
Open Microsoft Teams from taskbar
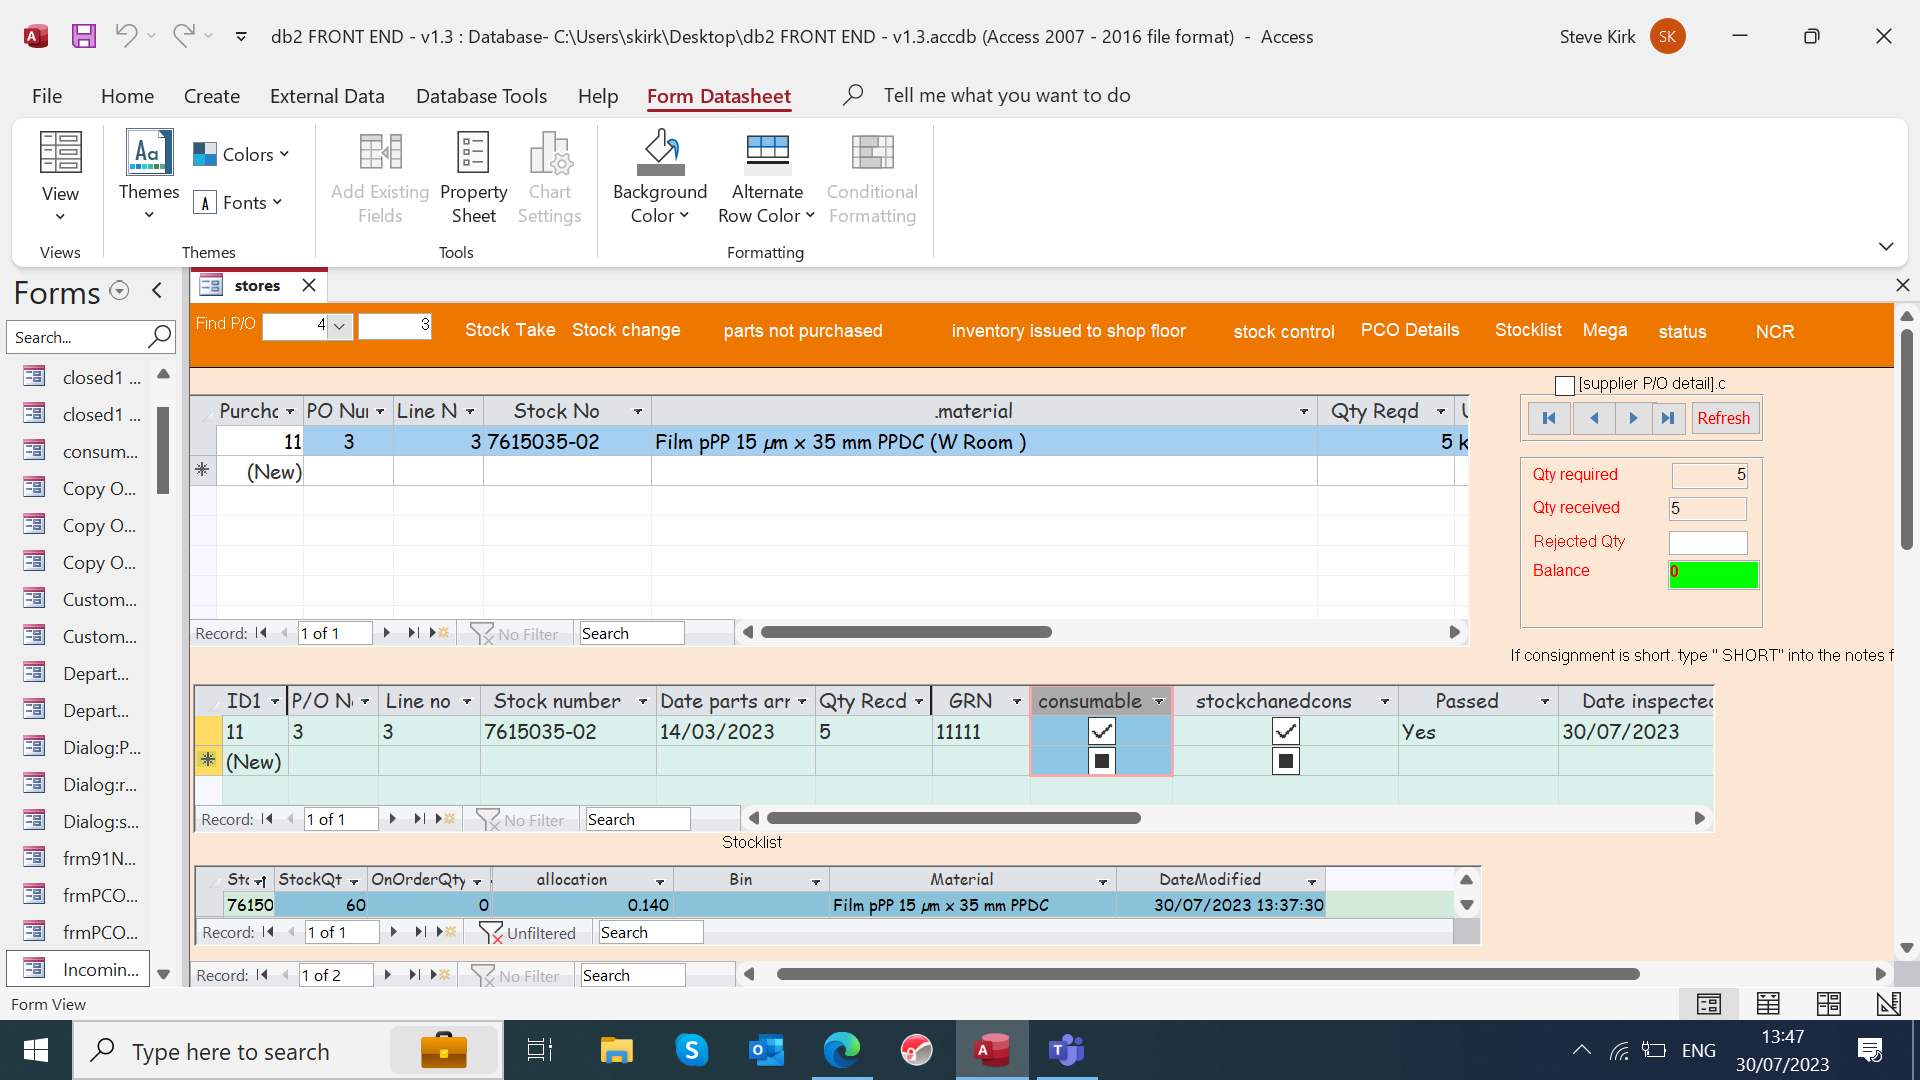(1066, 1050)
